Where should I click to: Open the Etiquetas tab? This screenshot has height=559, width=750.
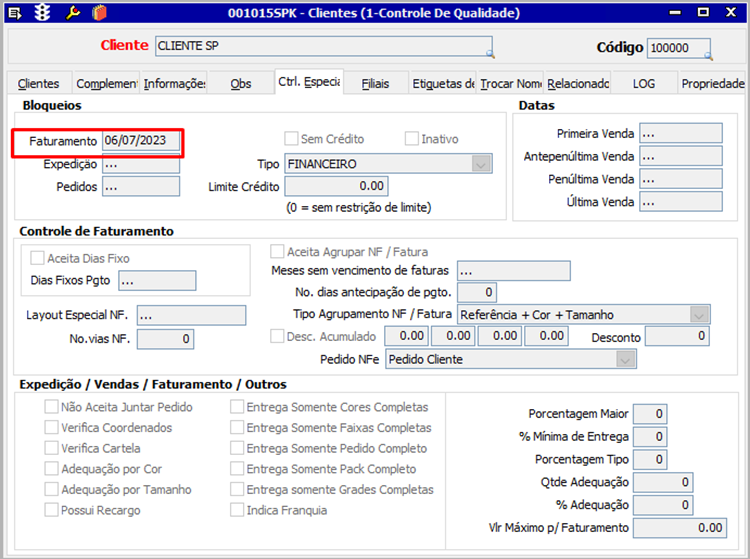(443, 84)
